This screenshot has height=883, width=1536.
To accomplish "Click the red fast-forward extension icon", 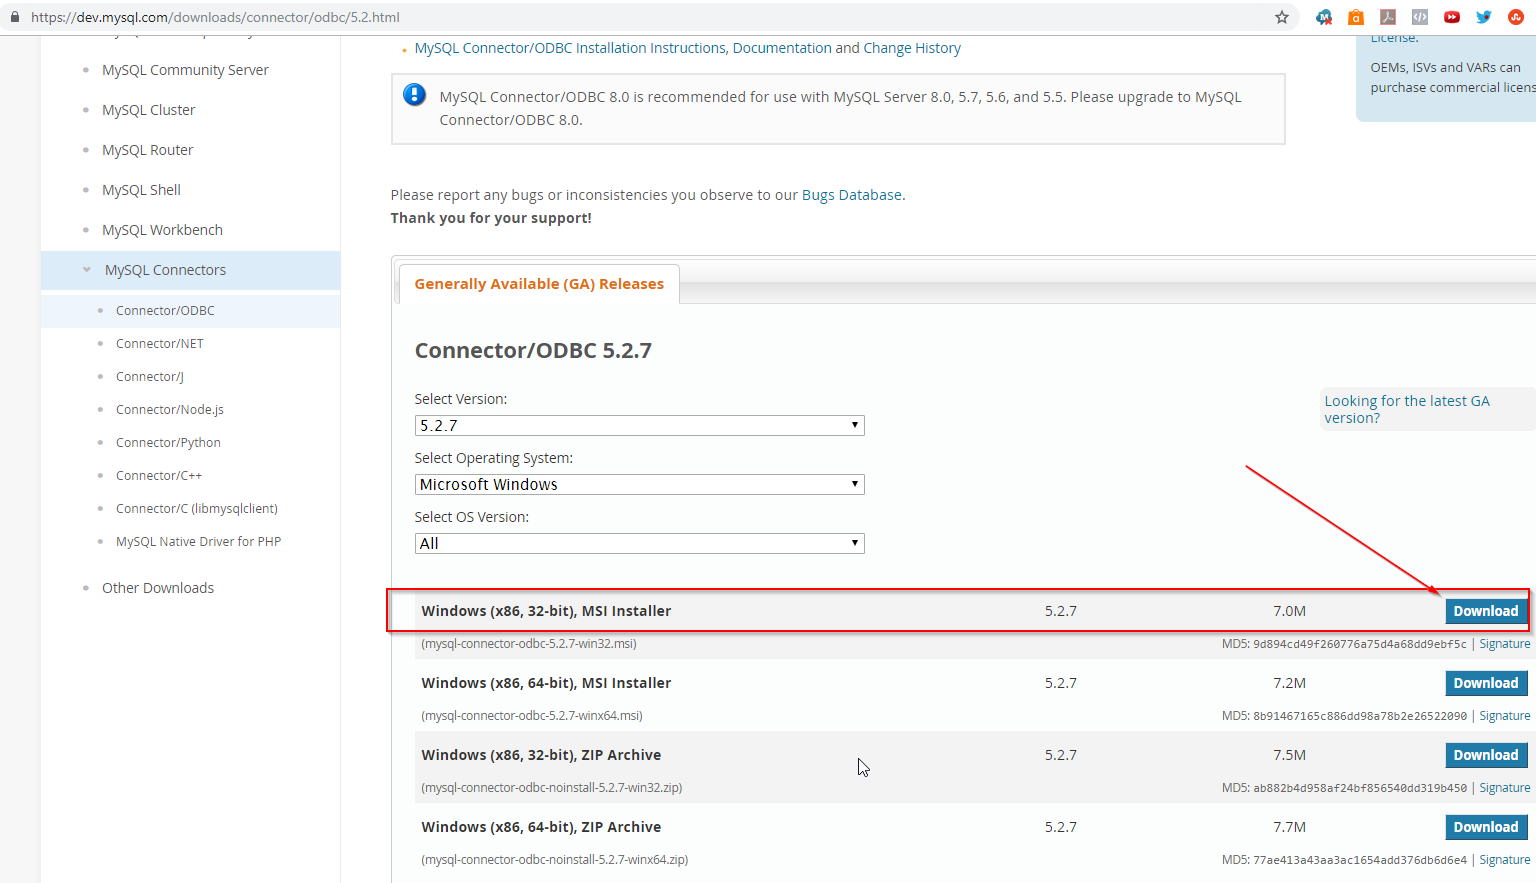I will tap(1452, 17).
